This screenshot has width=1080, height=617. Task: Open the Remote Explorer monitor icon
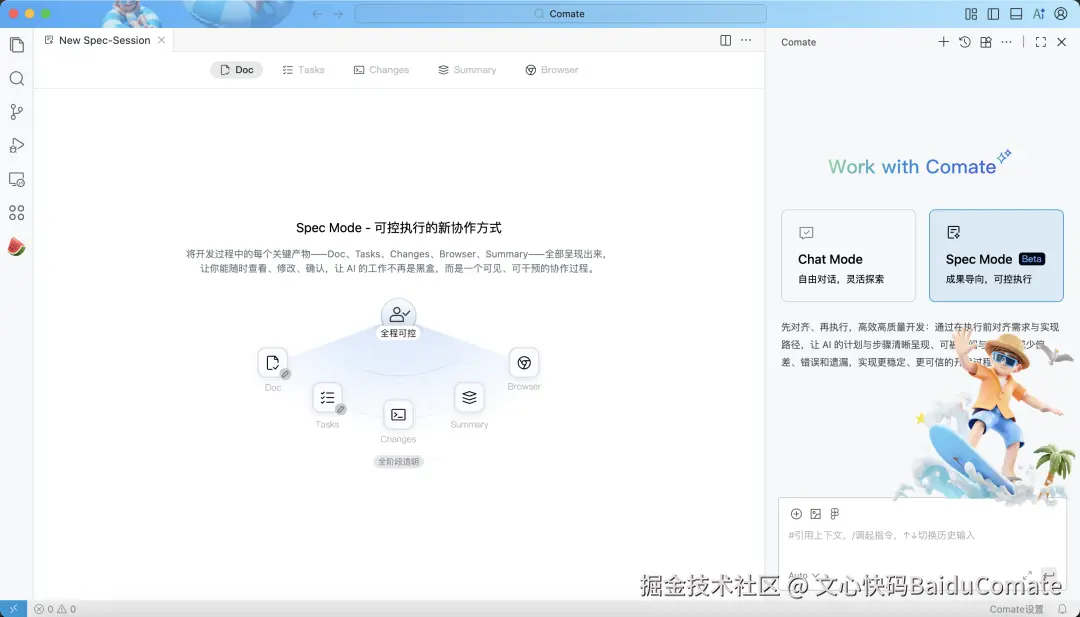click(17, 179)
